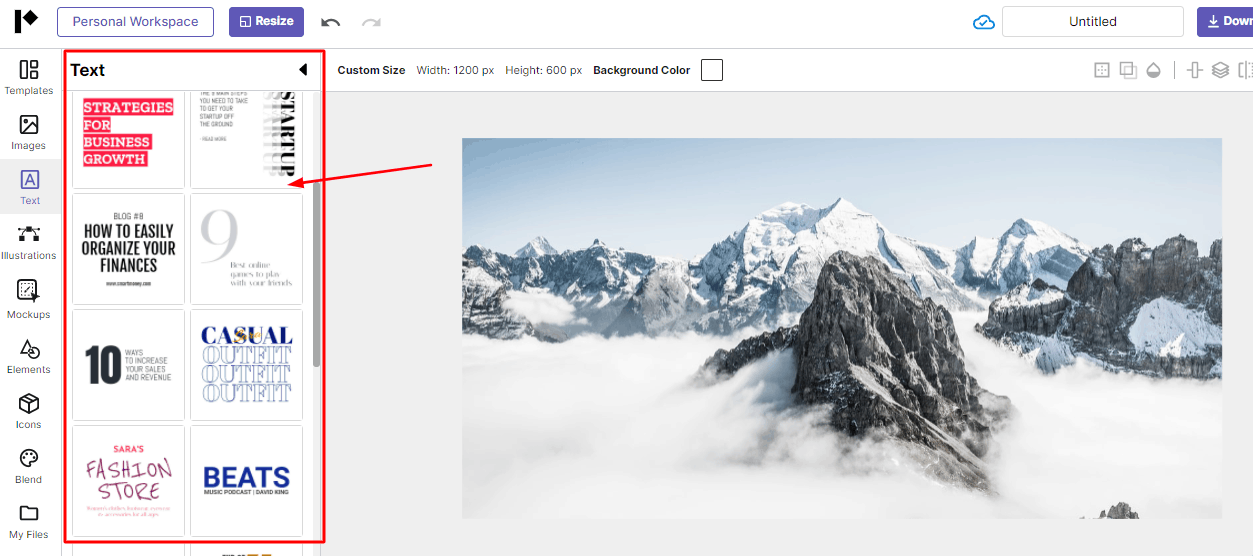Image resolution: width=1253 pixels, height=556 pixels.
Task: Open the Templates sidebar panel
Action: [29, 77]
